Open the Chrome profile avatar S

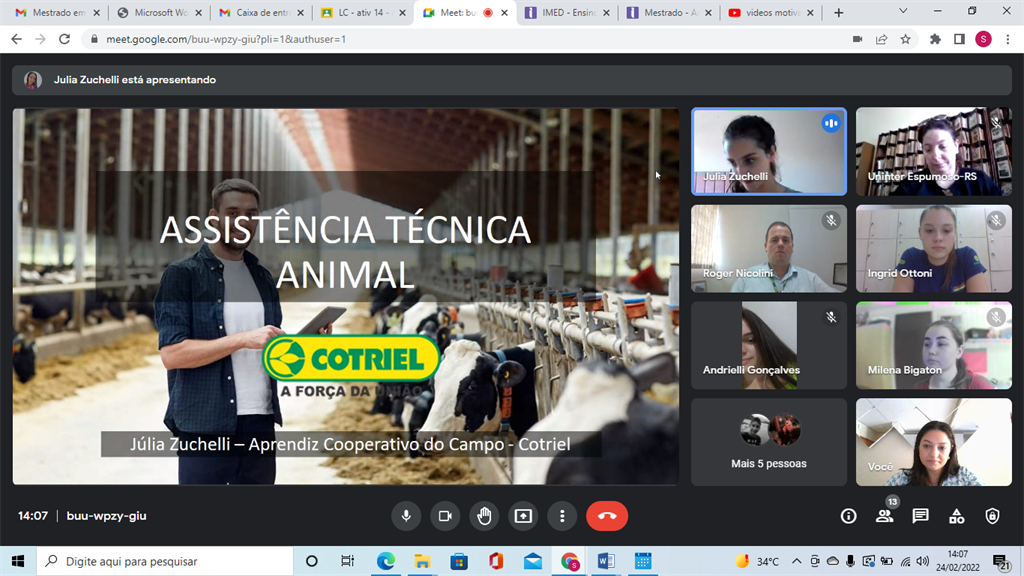click(984, 39)
